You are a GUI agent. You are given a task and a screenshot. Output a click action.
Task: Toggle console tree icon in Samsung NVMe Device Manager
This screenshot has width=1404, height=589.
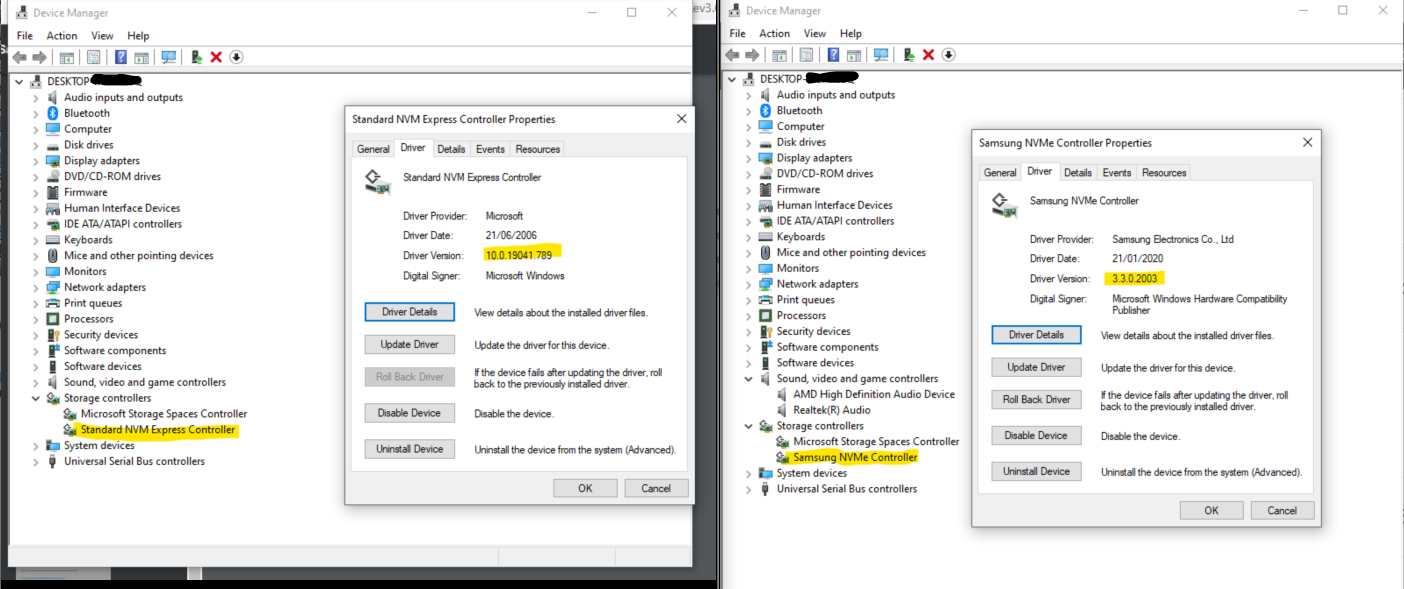(x=780, y=55)
